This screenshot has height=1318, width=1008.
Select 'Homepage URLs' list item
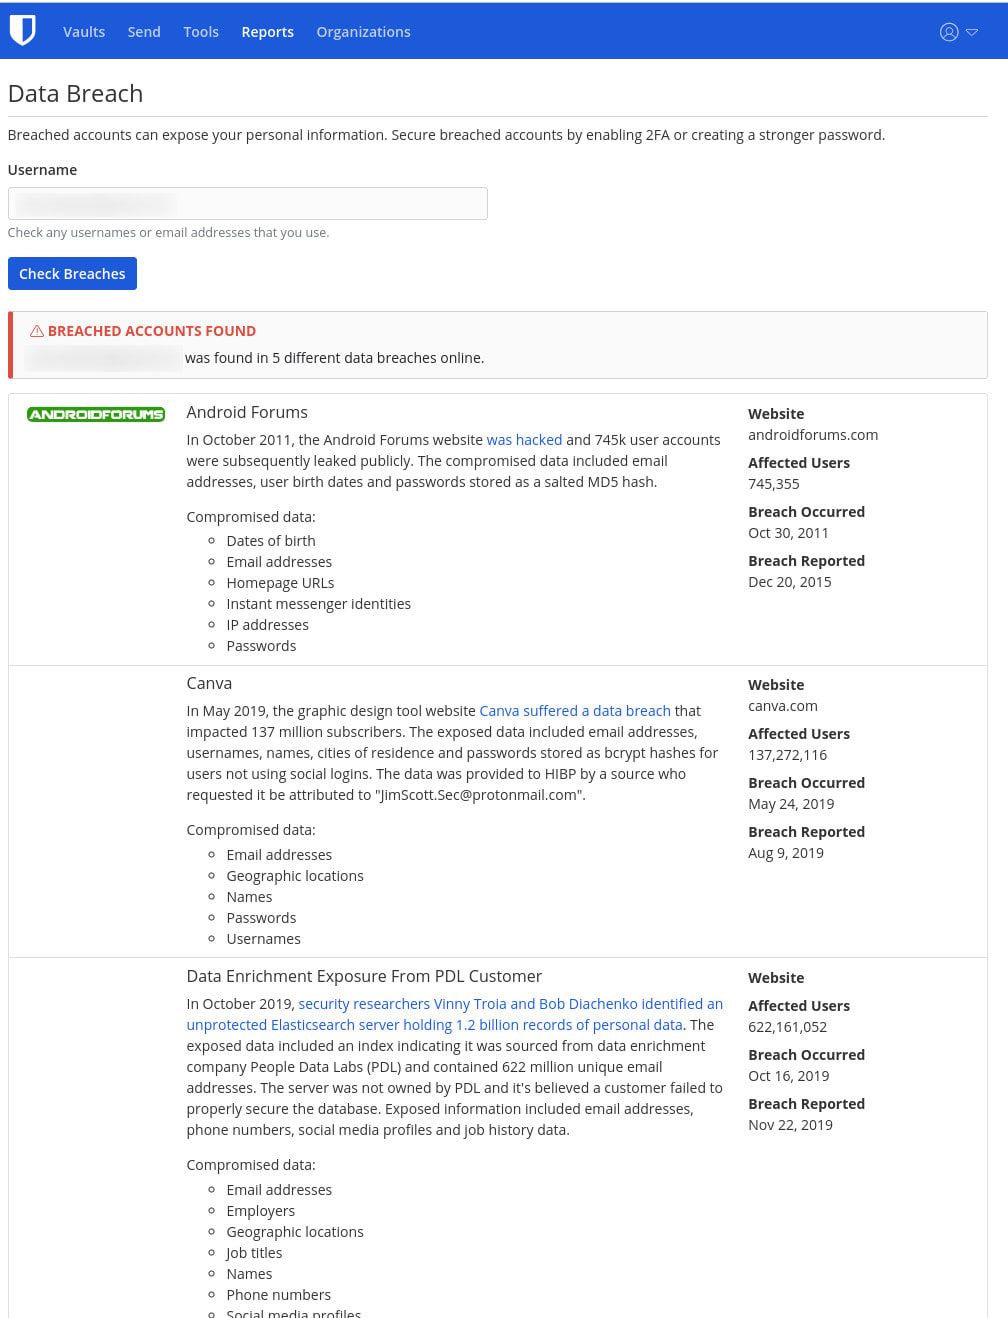coord(280,583)
